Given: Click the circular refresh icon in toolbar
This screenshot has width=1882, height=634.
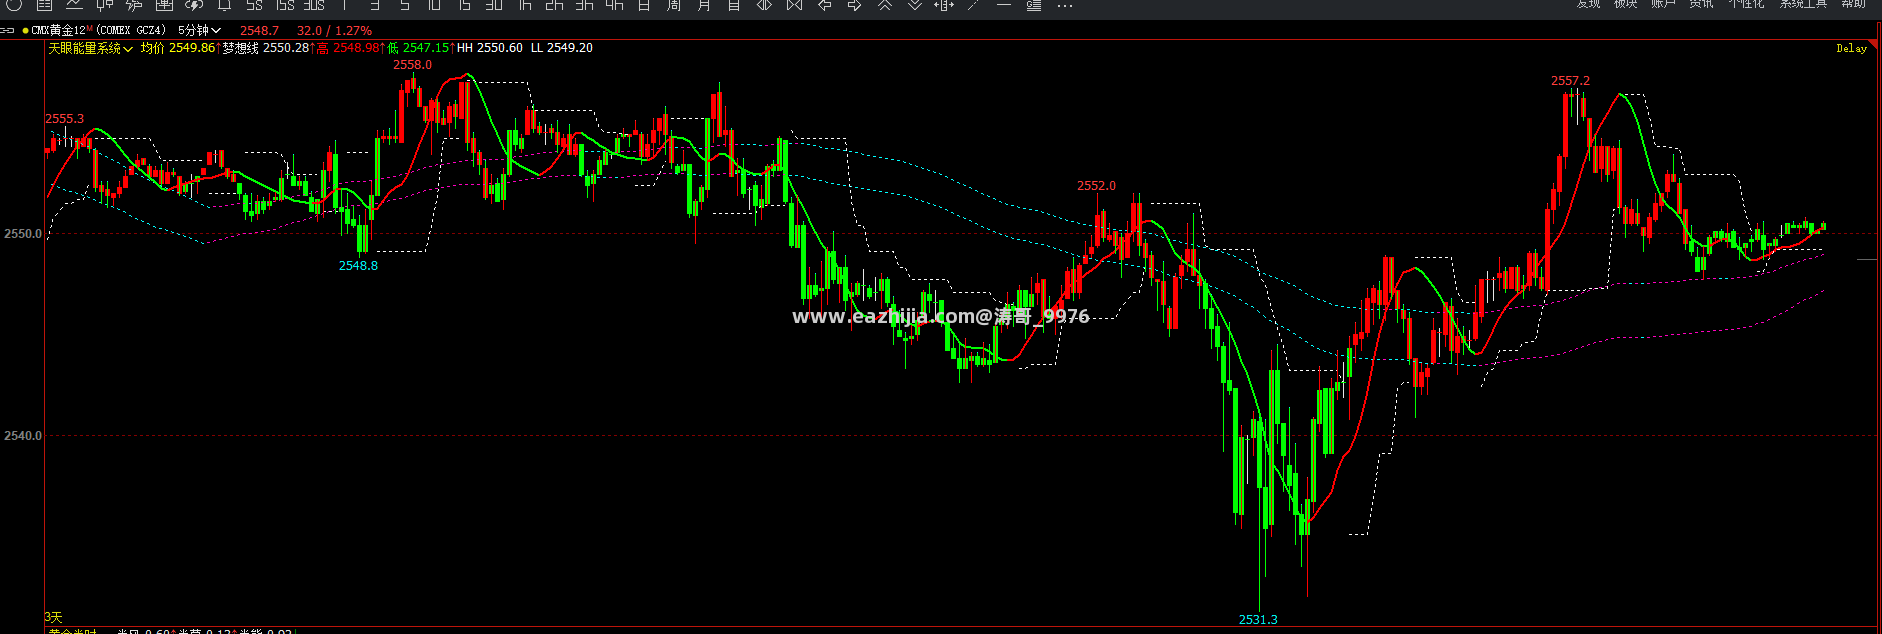Looking at the screenshot, I should [14, 5].
